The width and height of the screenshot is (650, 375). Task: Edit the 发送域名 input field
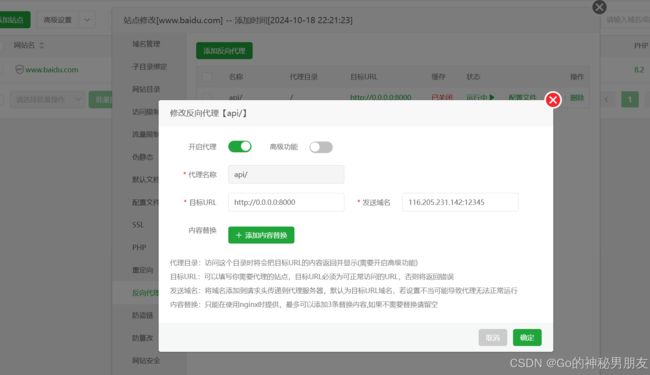pyautogui.click(x=460, y=202)
